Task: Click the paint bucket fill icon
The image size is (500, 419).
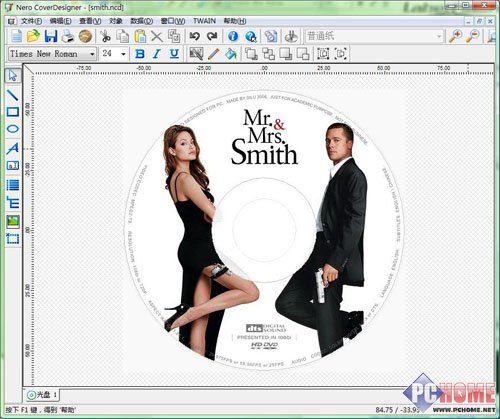Action: coord(231,53)
